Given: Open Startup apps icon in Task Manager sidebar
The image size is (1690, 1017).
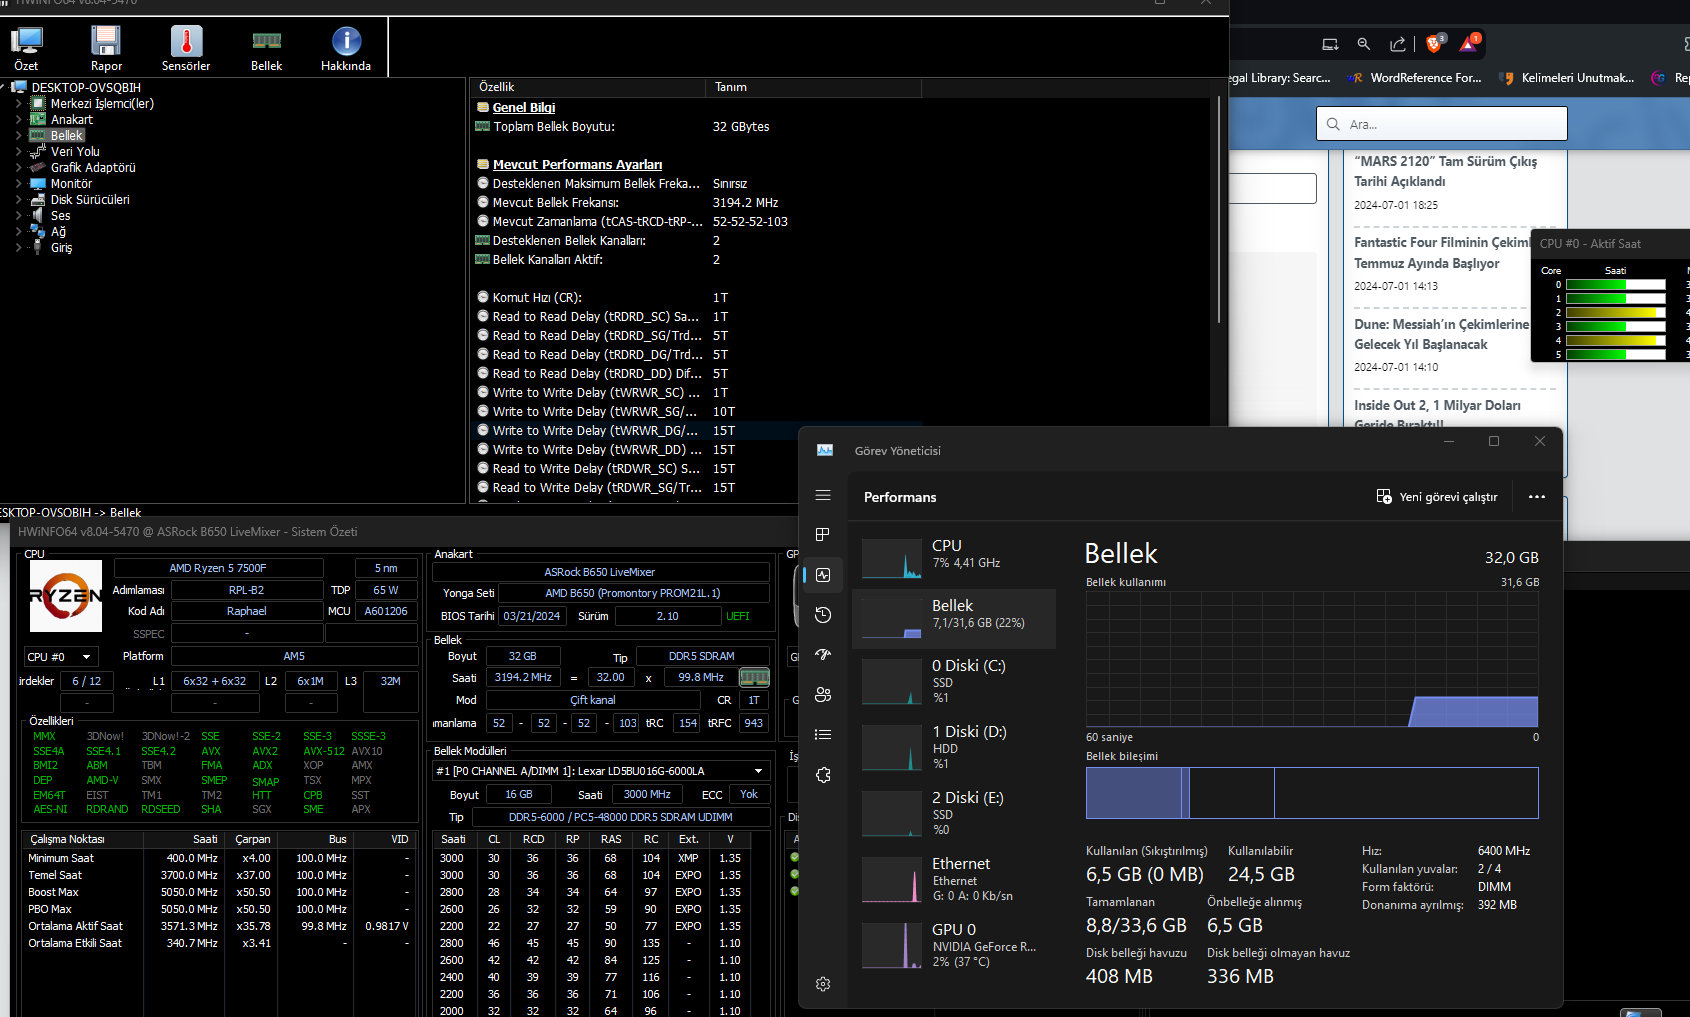Looking at the screenshot, I should (x=823, y=655).
